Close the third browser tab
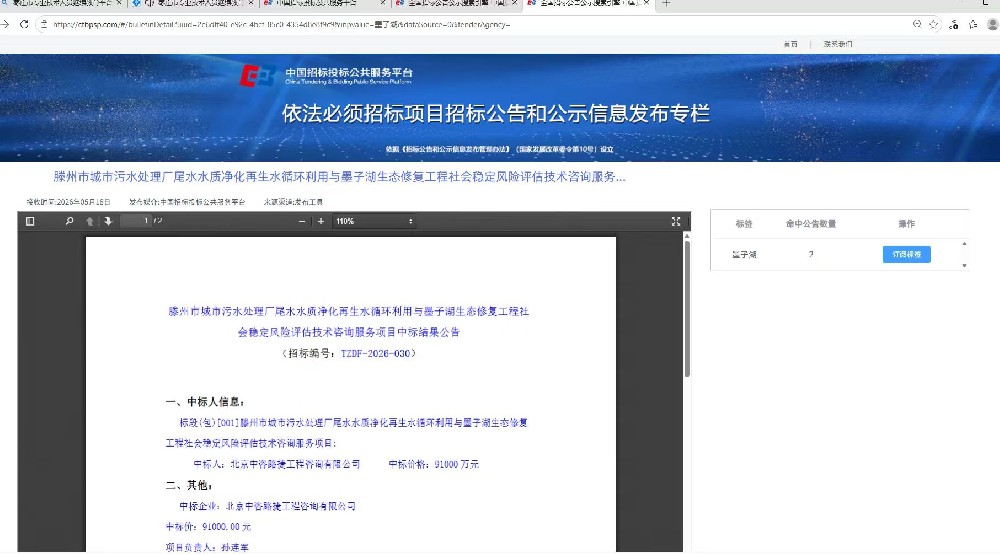 point(383,3)
